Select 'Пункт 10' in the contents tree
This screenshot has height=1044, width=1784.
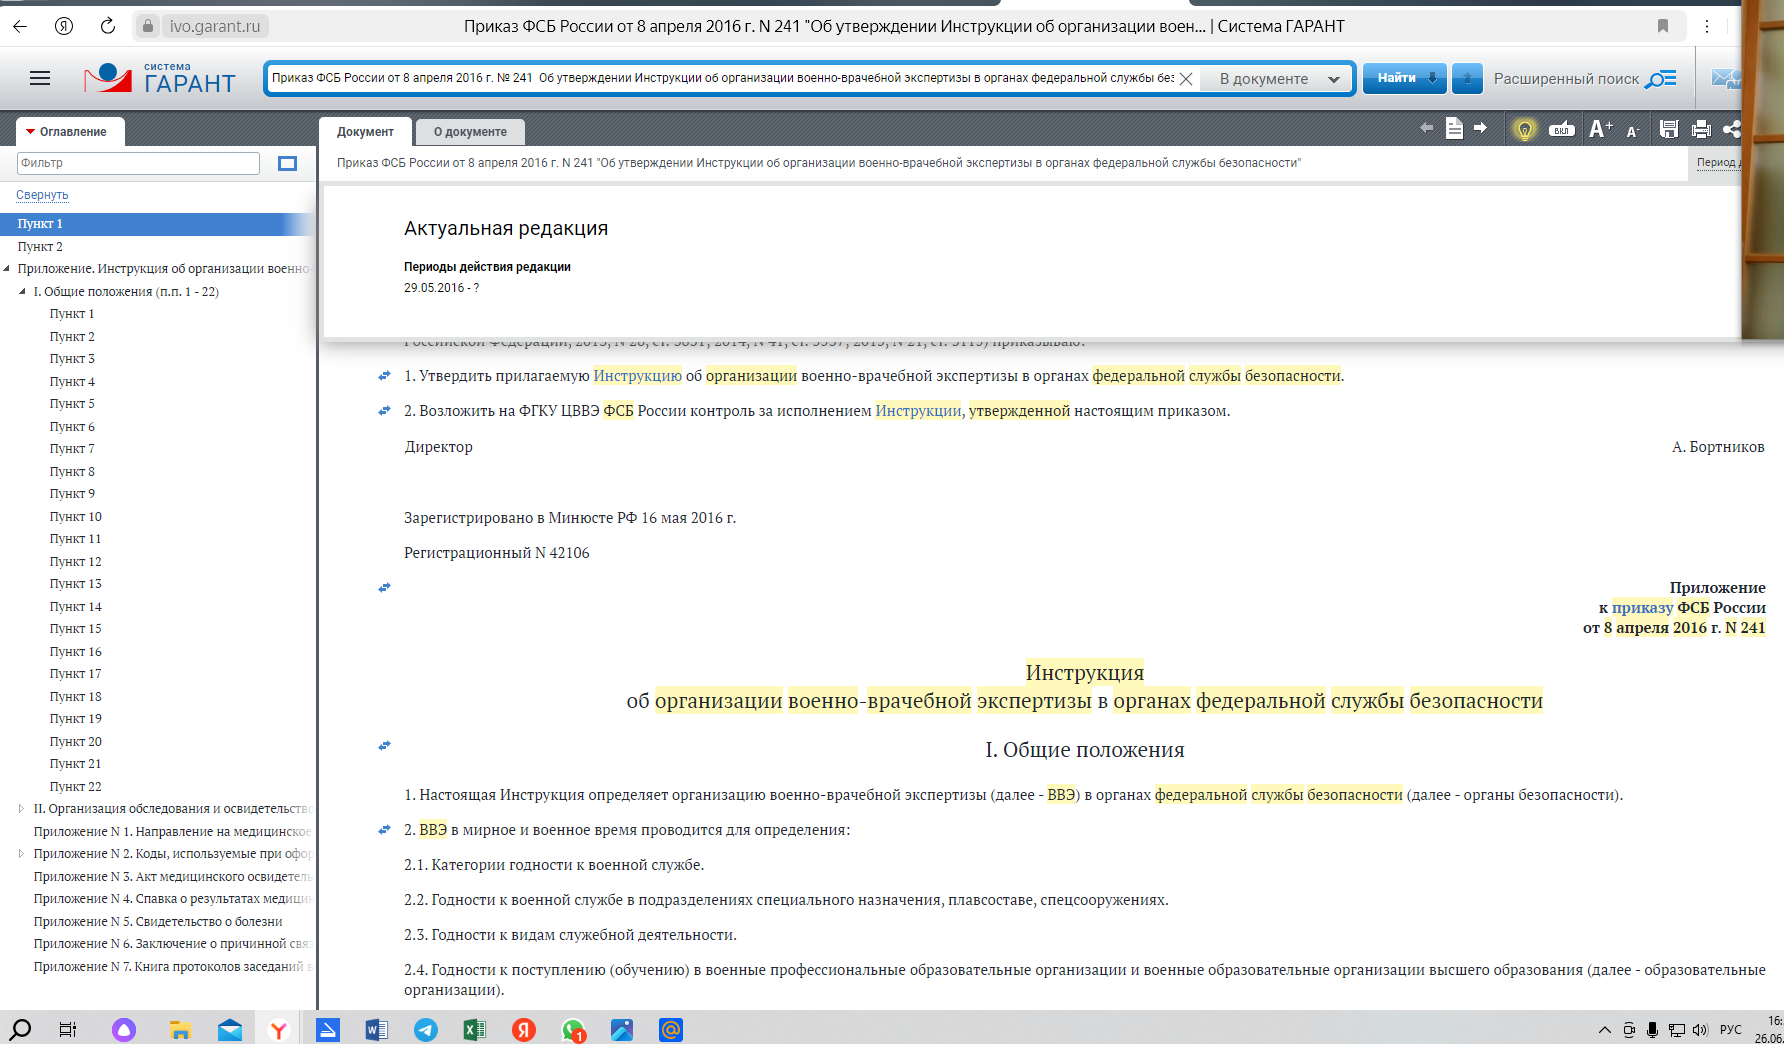point(76,517)
